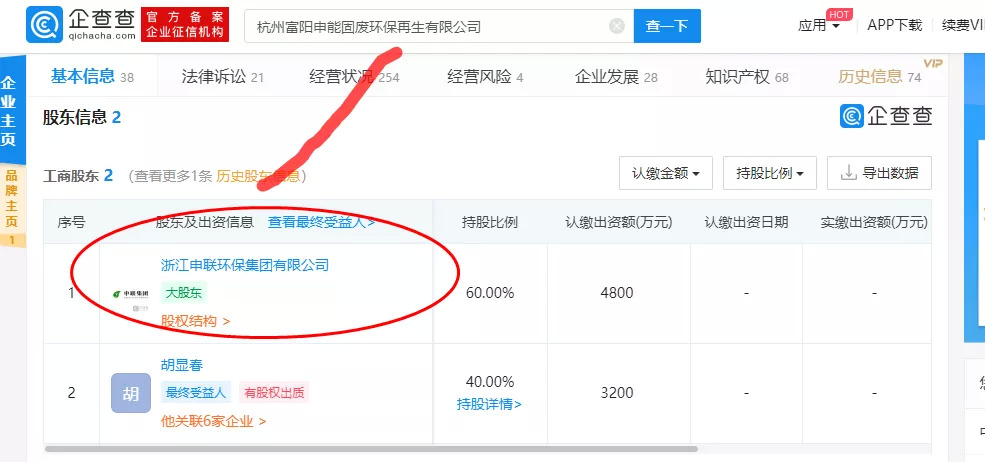Click the 认缴出资日期 column header

[746, 222]
